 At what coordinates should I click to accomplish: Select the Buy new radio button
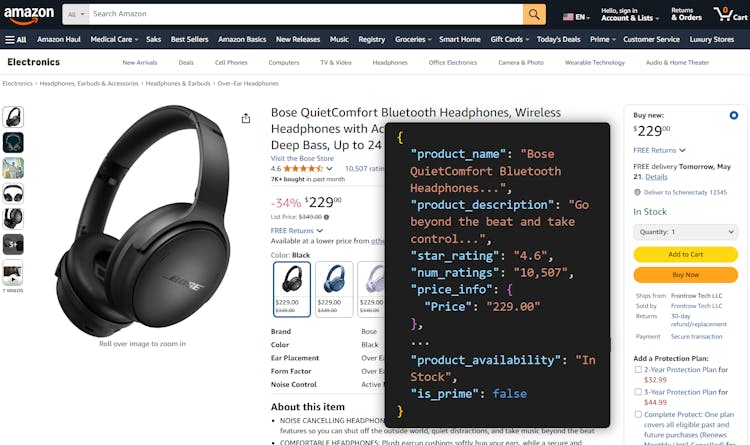tap(734, 115)
